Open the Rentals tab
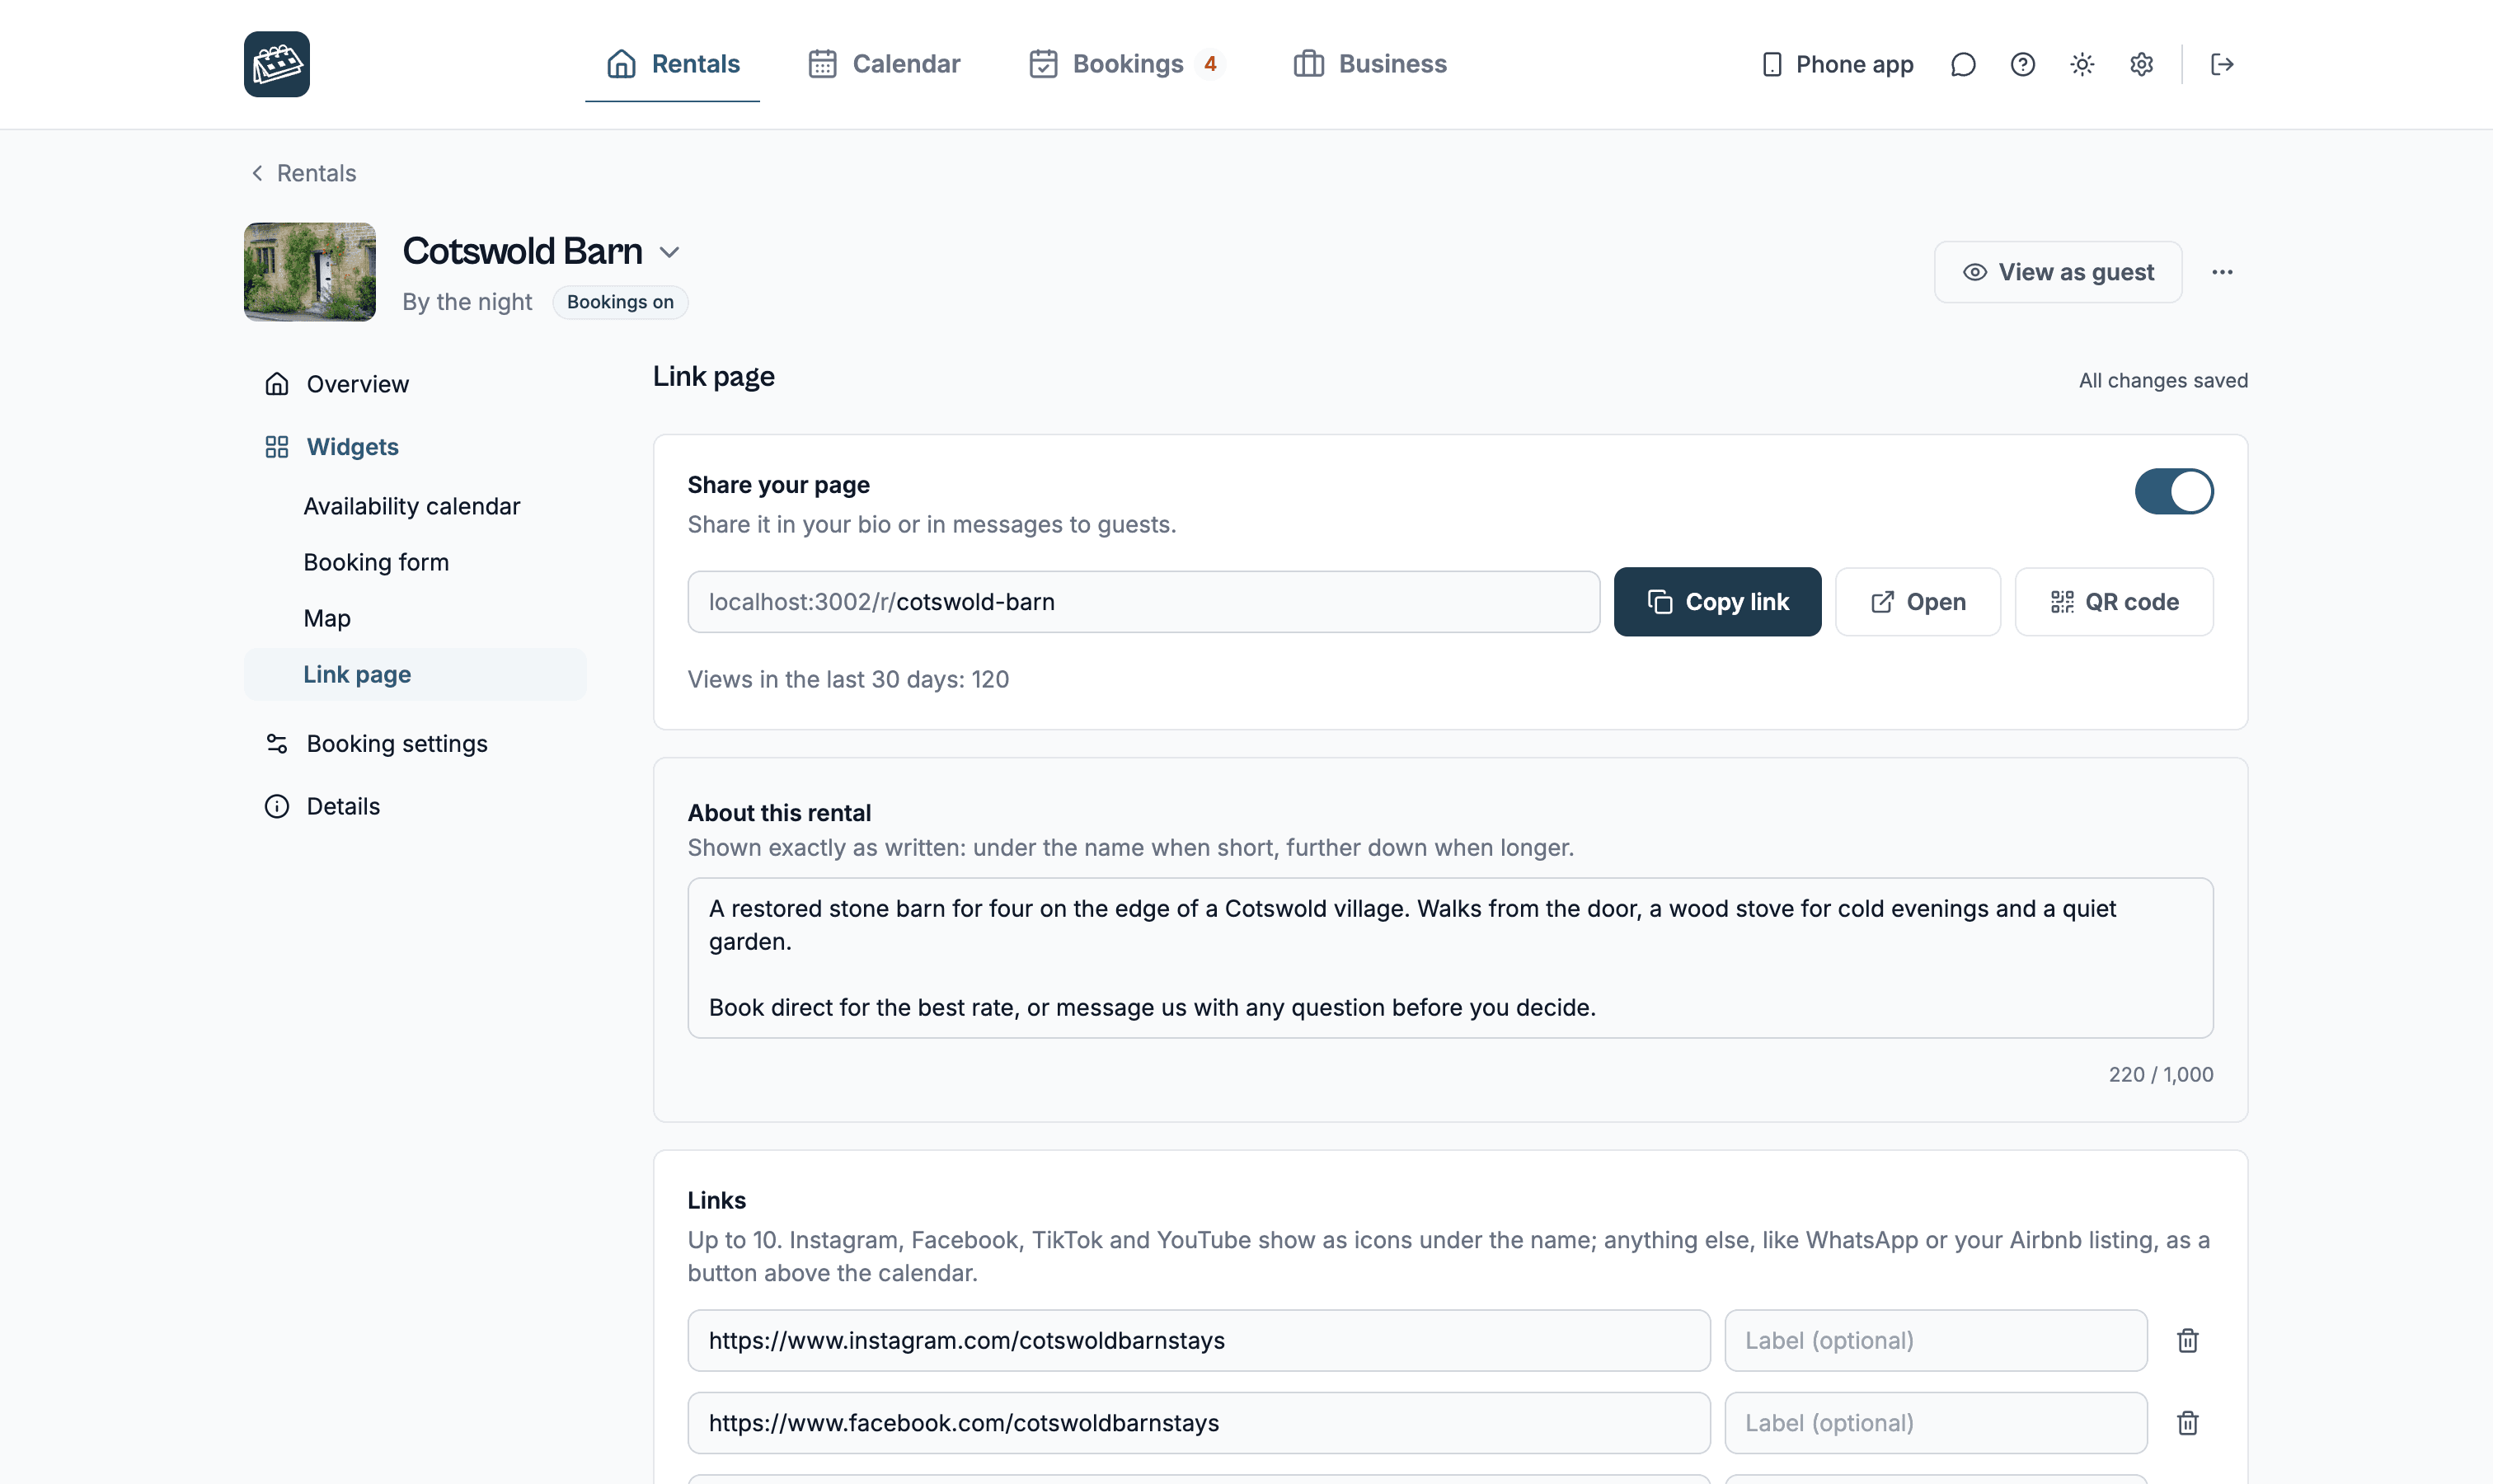The image size is (2493, 1484). pyautogui.click(x=672, y=64)
